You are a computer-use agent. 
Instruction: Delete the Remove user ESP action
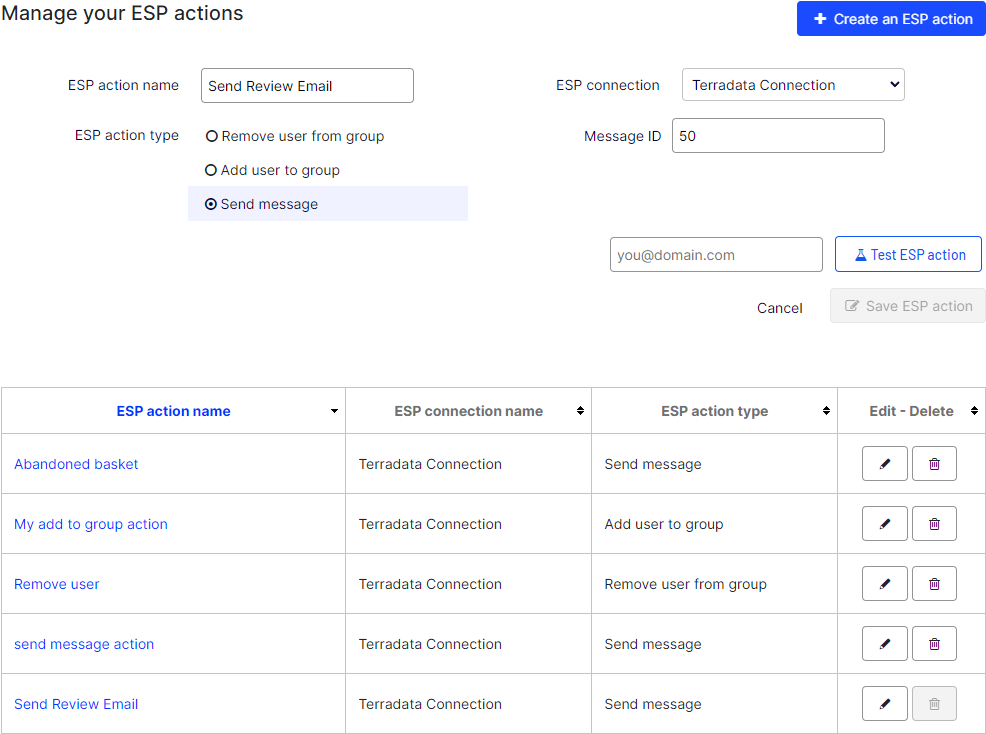[x=934, y=583]
